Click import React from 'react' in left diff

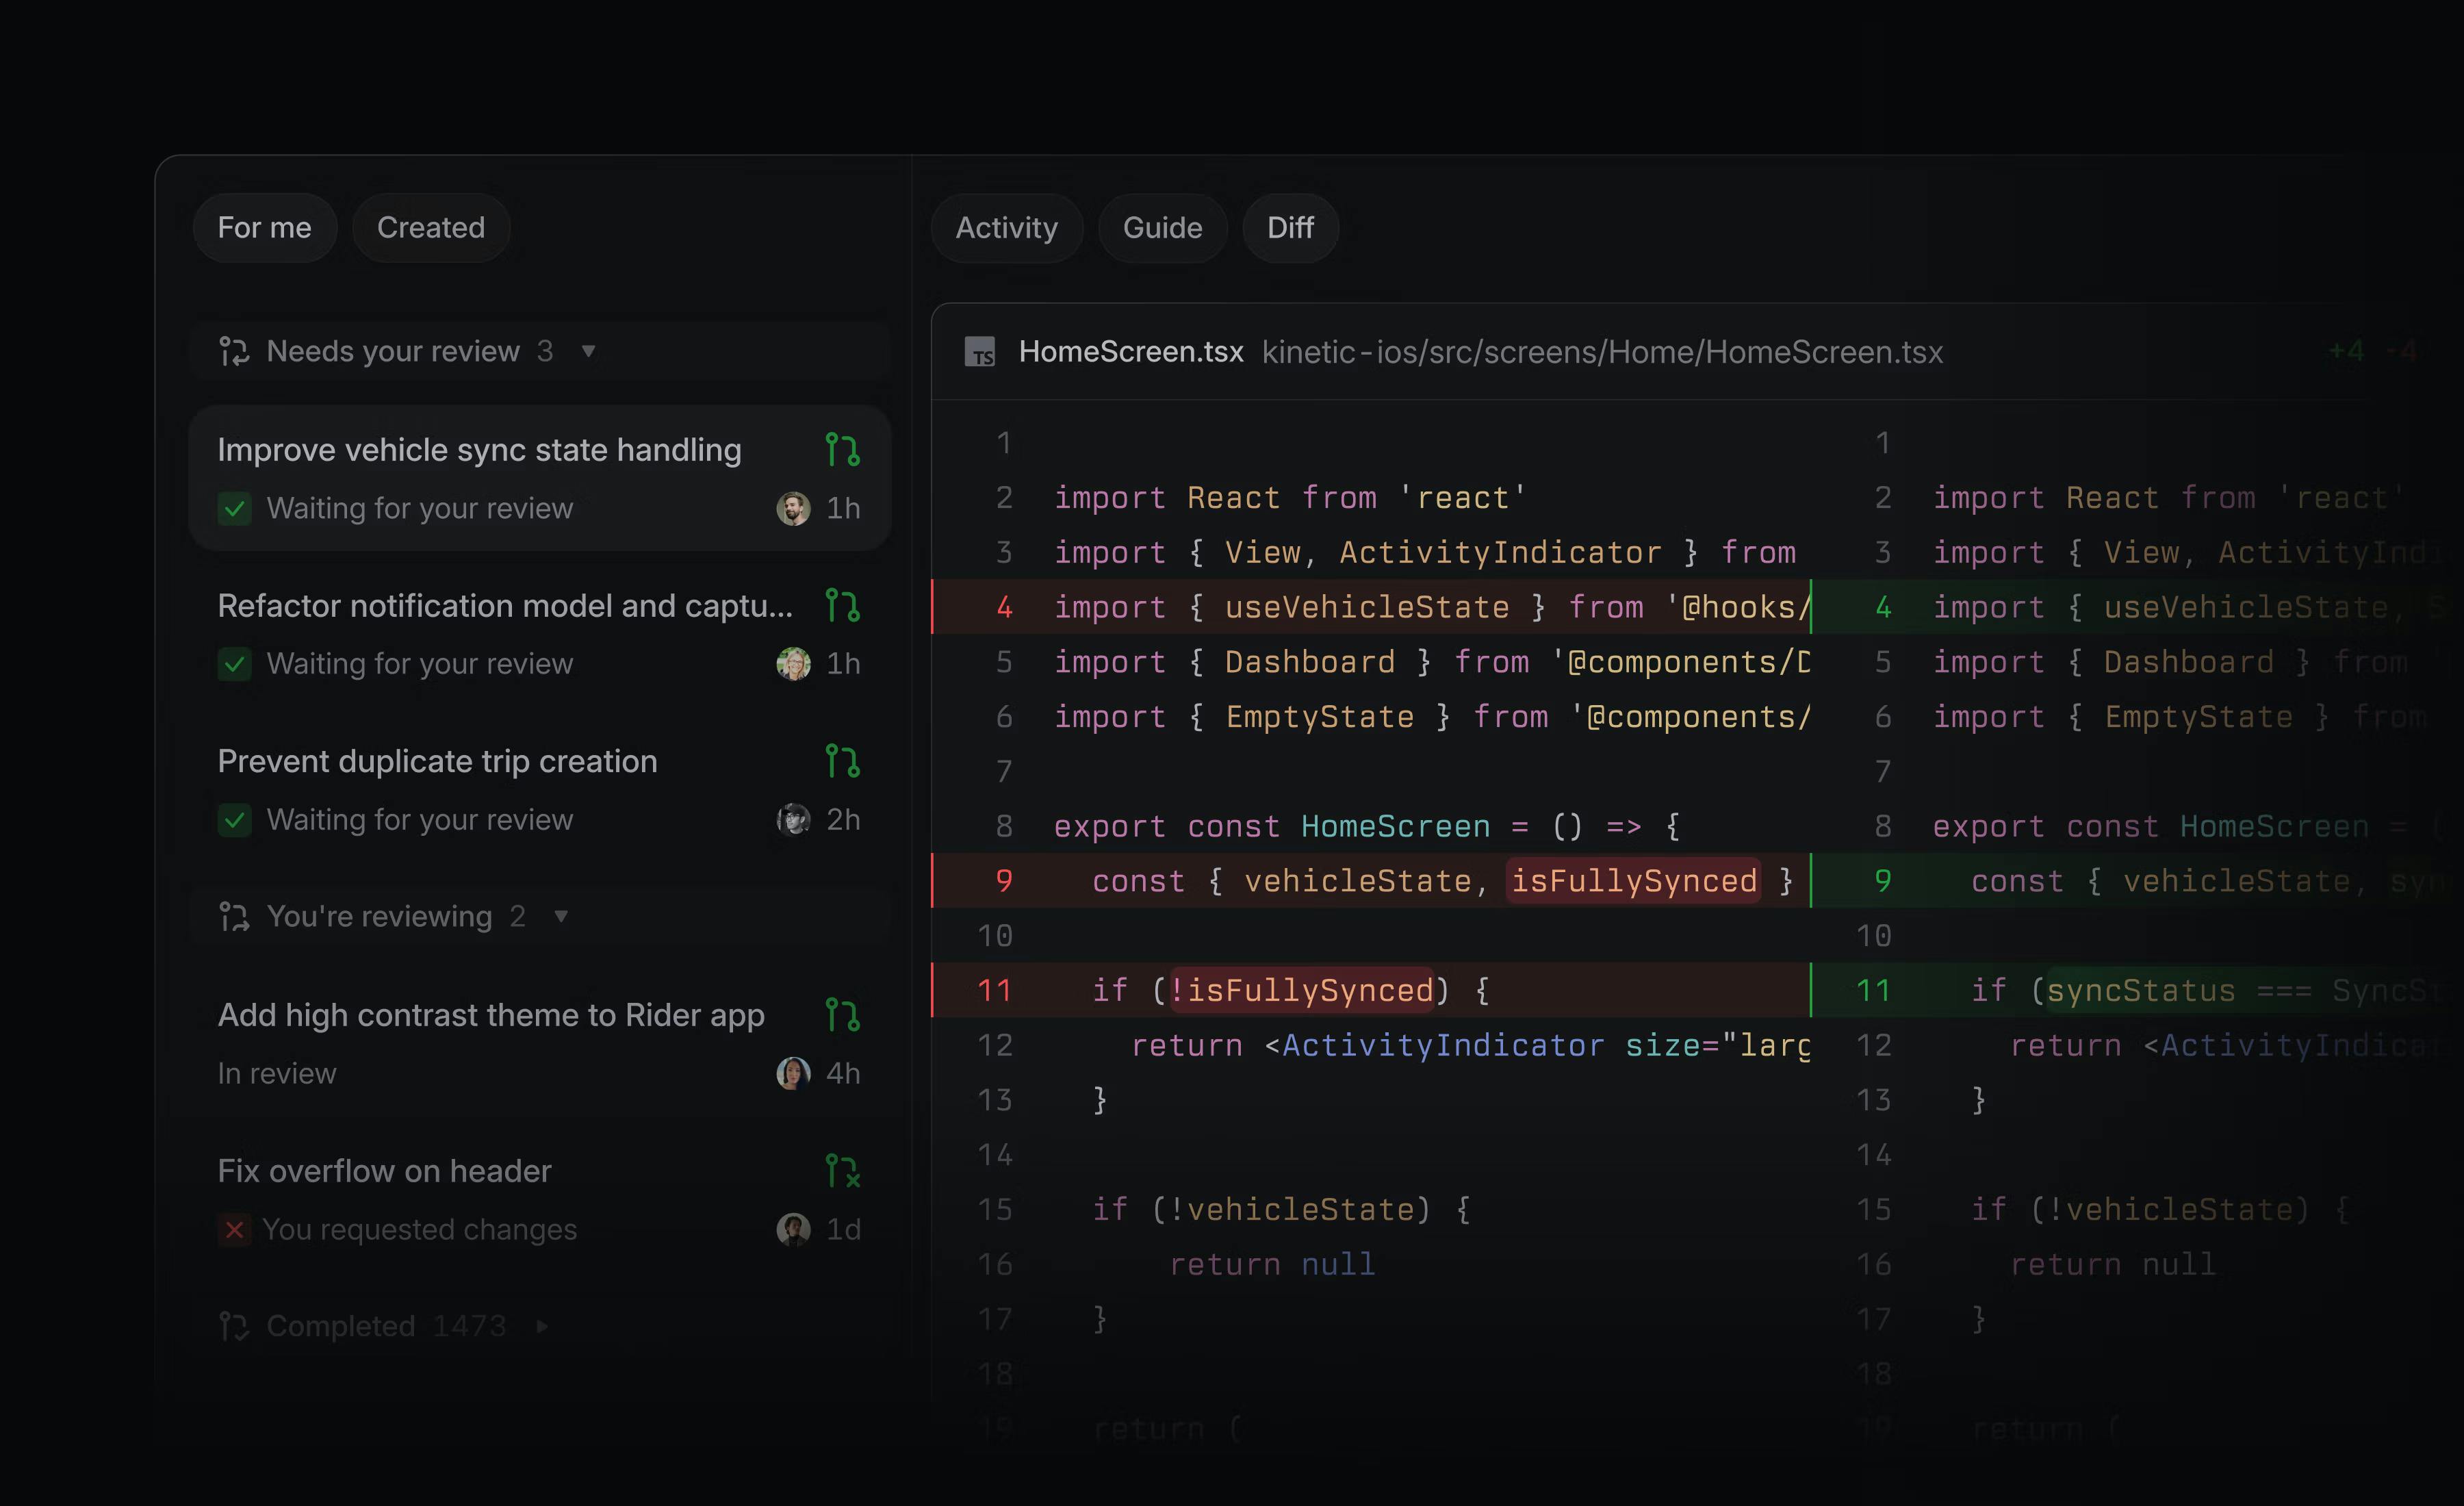1290,498
